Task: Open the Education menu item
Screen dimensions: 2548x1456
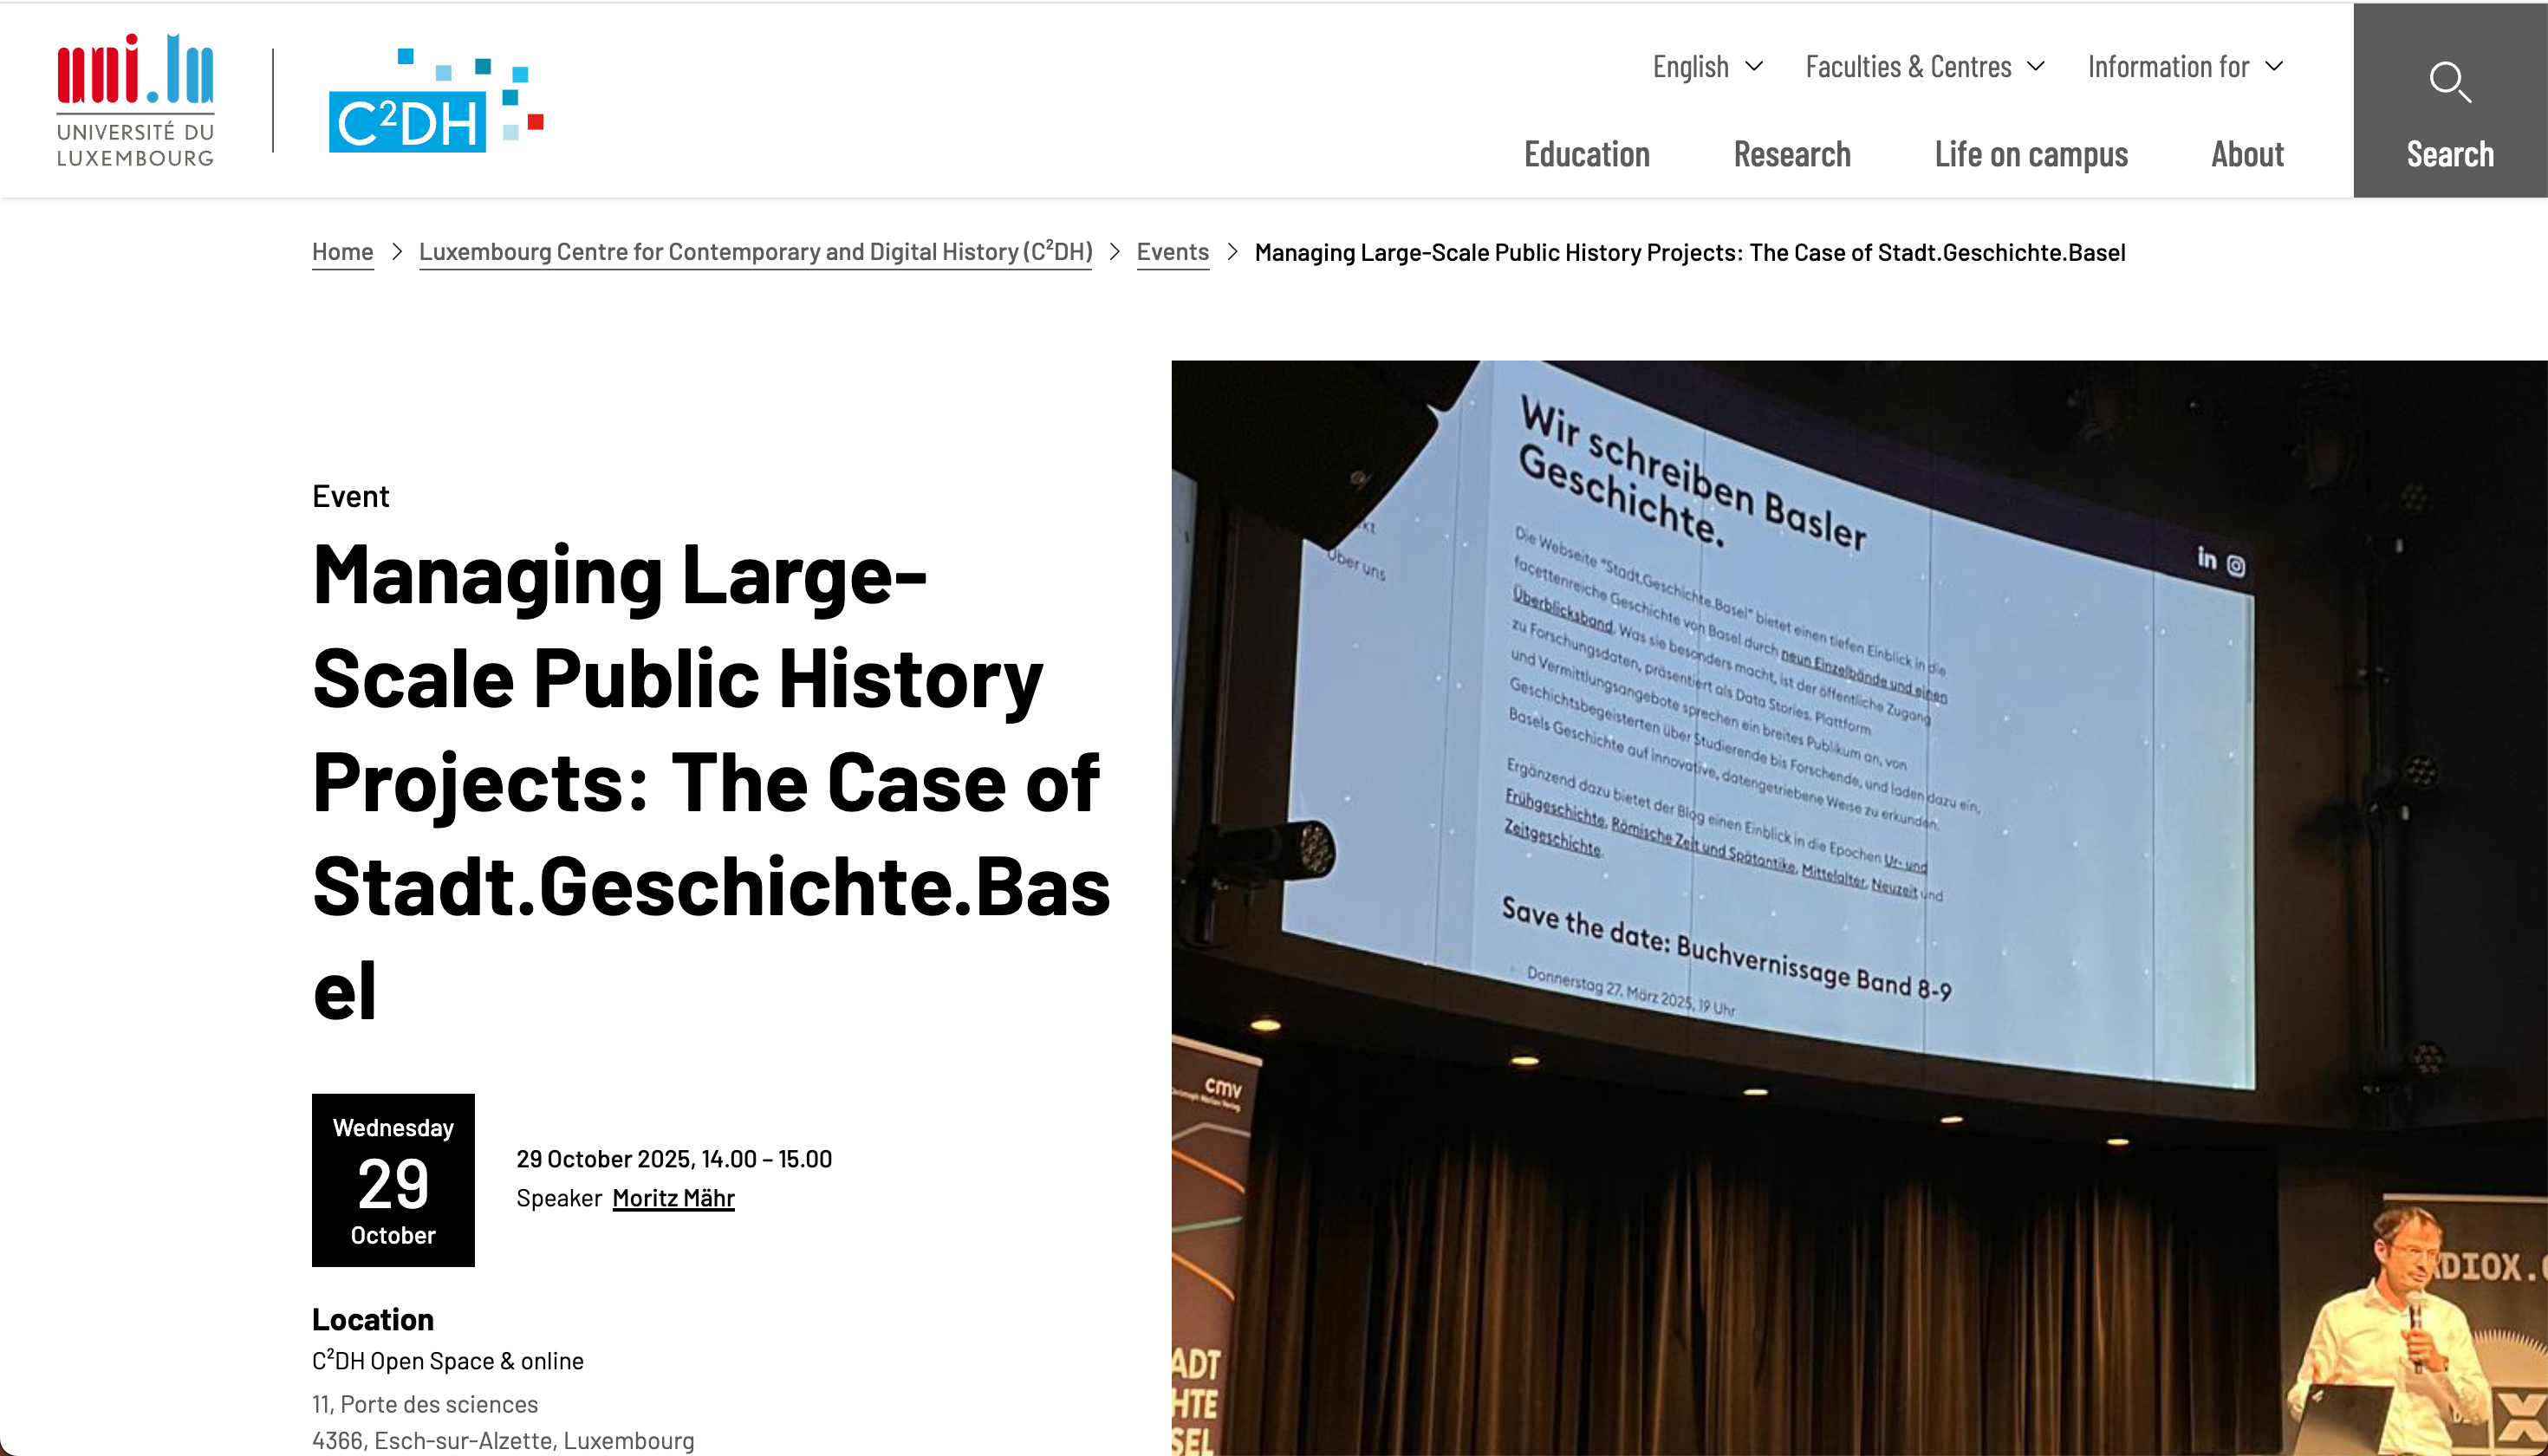Action: tap(1587, 154)
